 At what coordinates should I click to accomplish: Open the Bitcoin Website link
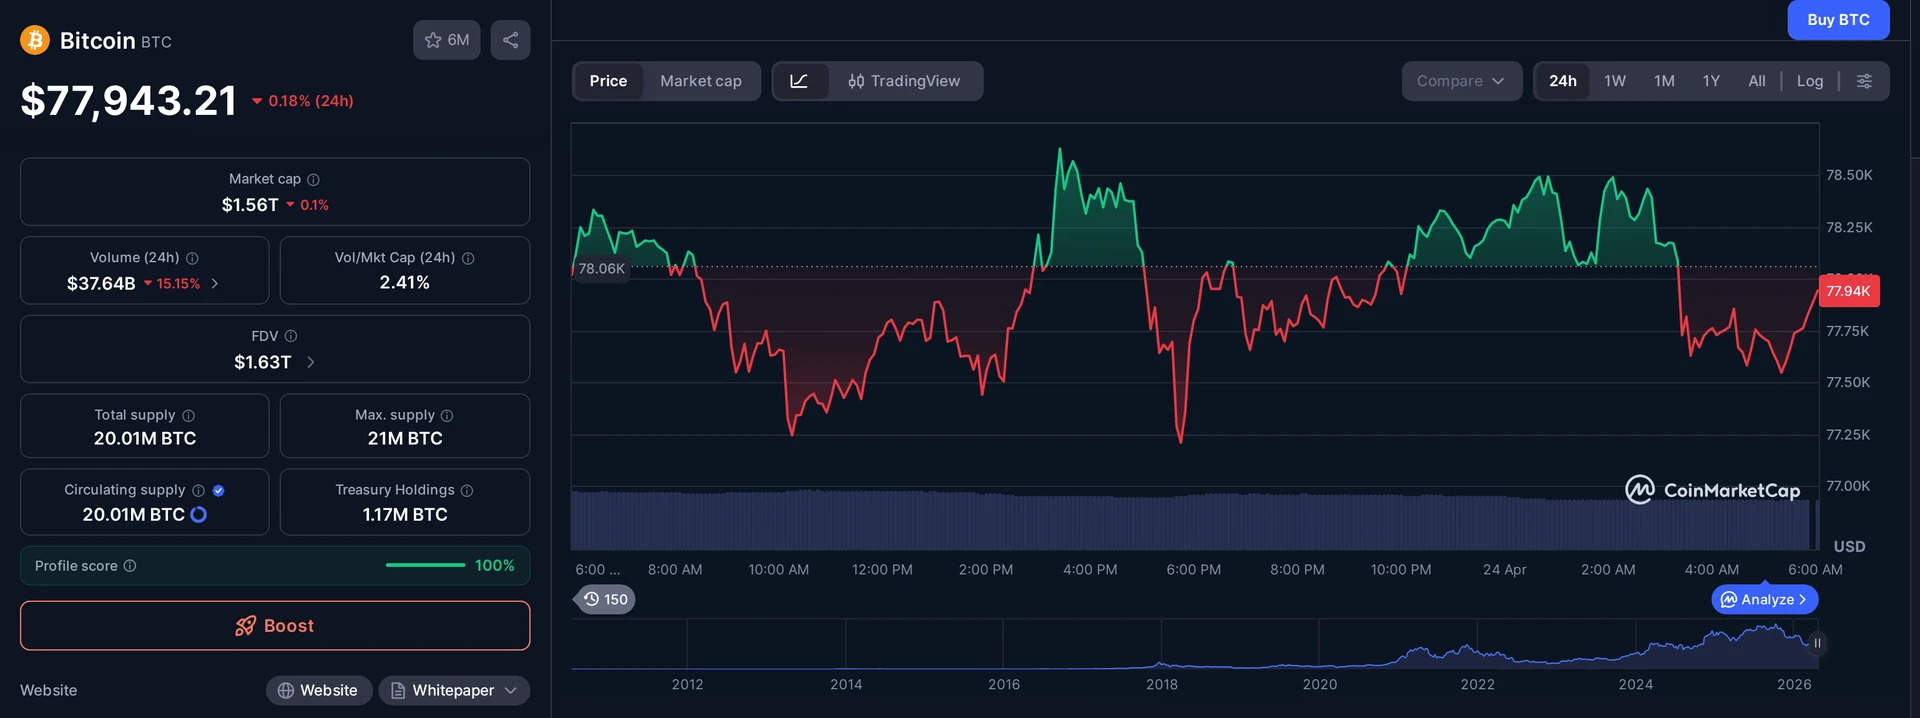tap(318, 690)
